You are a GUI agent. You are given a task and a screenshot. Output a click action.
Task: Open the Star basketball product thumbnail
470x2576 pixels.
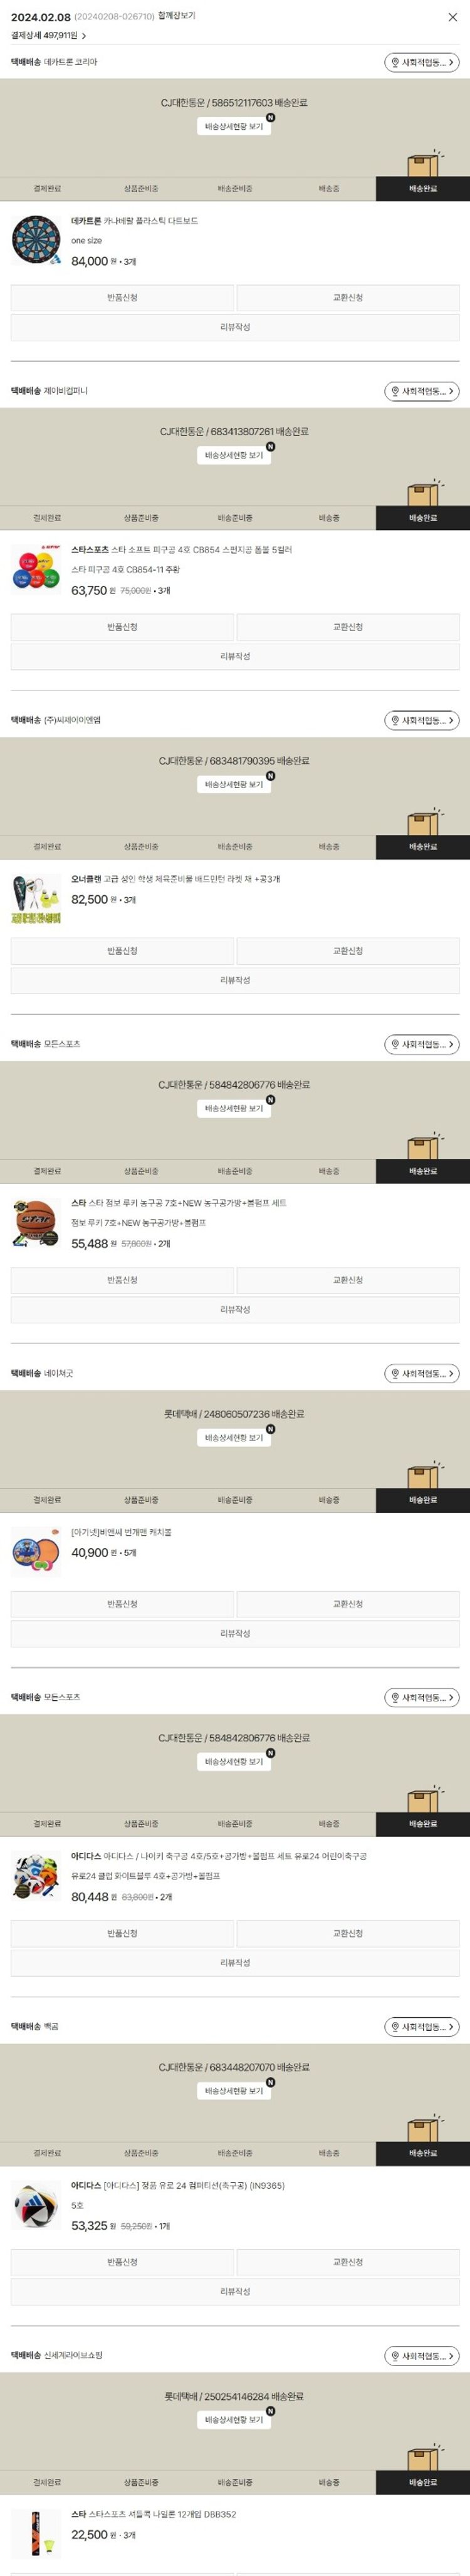point(36,1222)
